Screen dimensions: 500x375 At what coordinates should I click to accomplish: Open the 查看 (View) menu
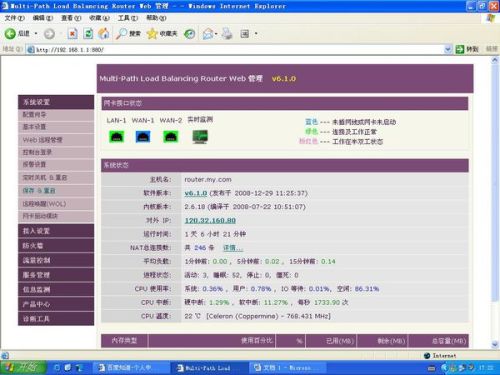[71, 18]
